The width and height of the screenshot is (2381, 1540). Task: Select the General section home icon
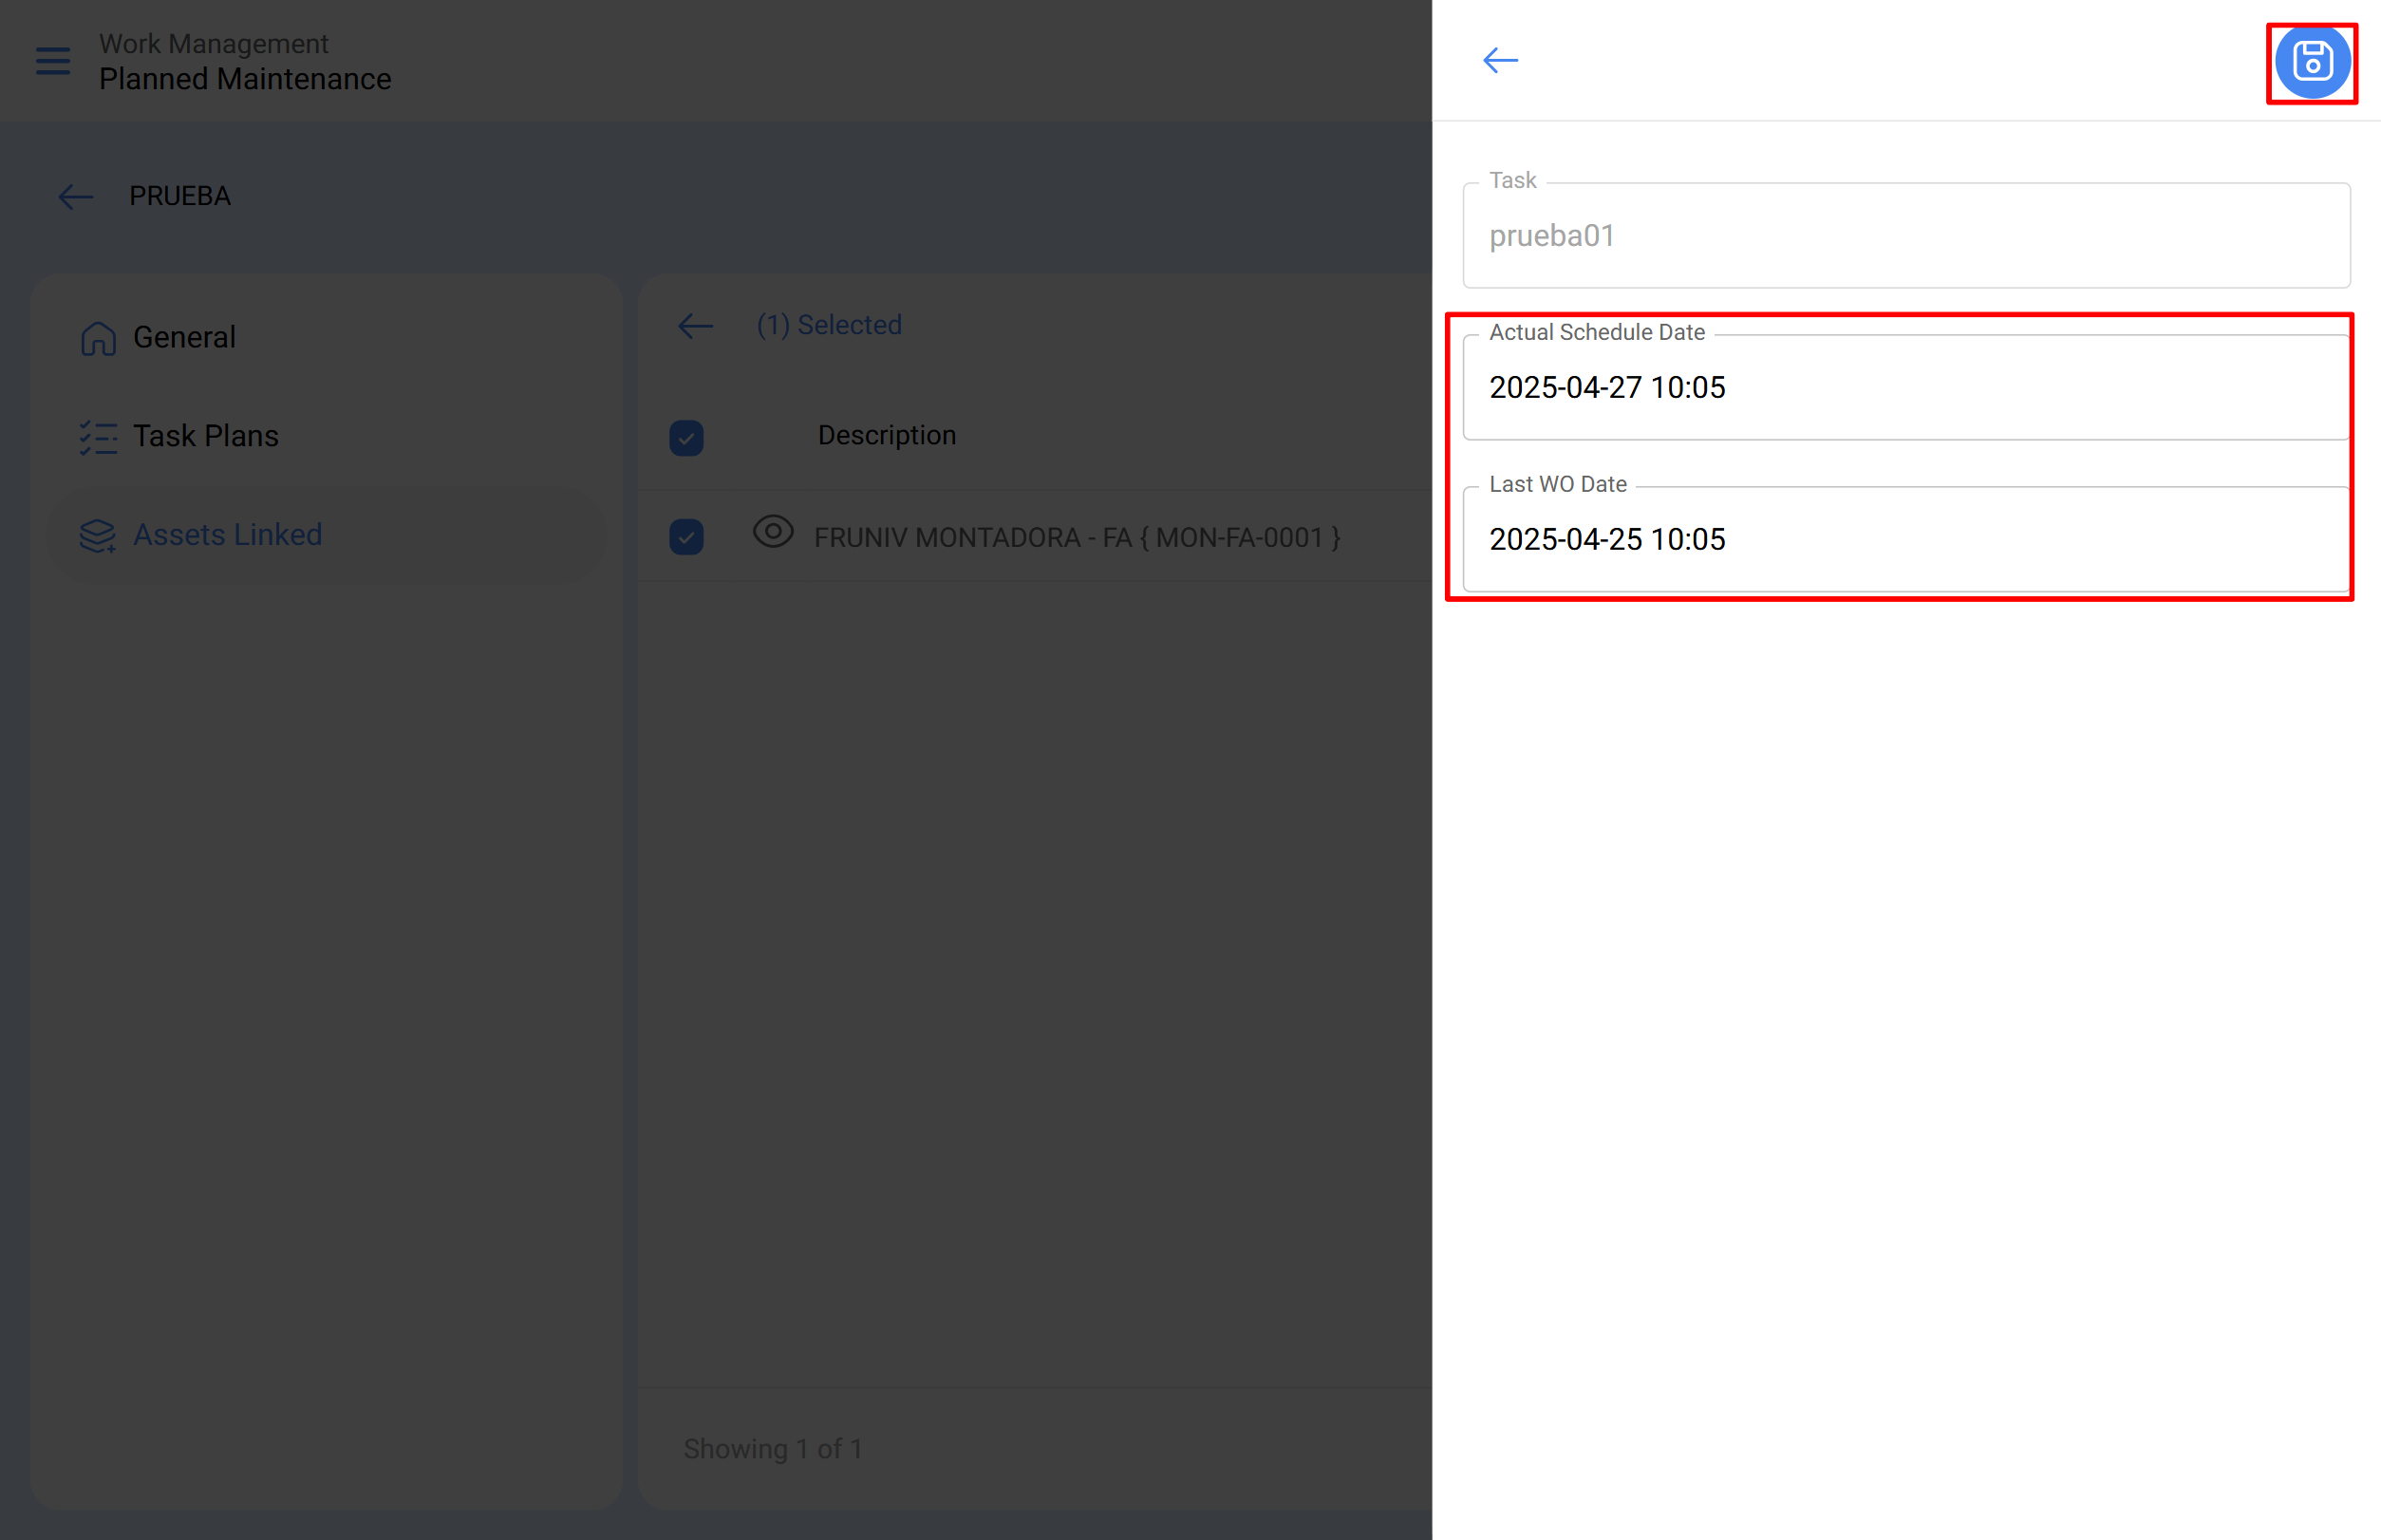[x=98, y=338]
